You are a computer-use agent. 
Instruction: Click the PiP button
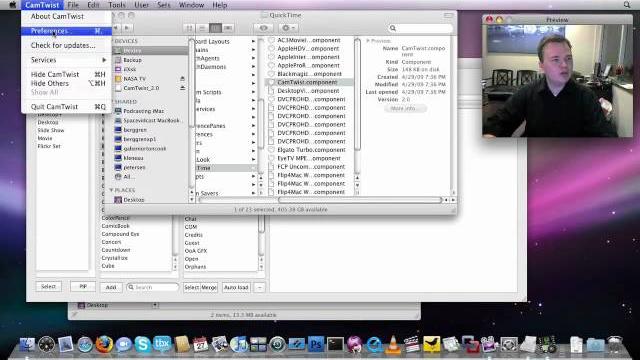tap(83, 287)
